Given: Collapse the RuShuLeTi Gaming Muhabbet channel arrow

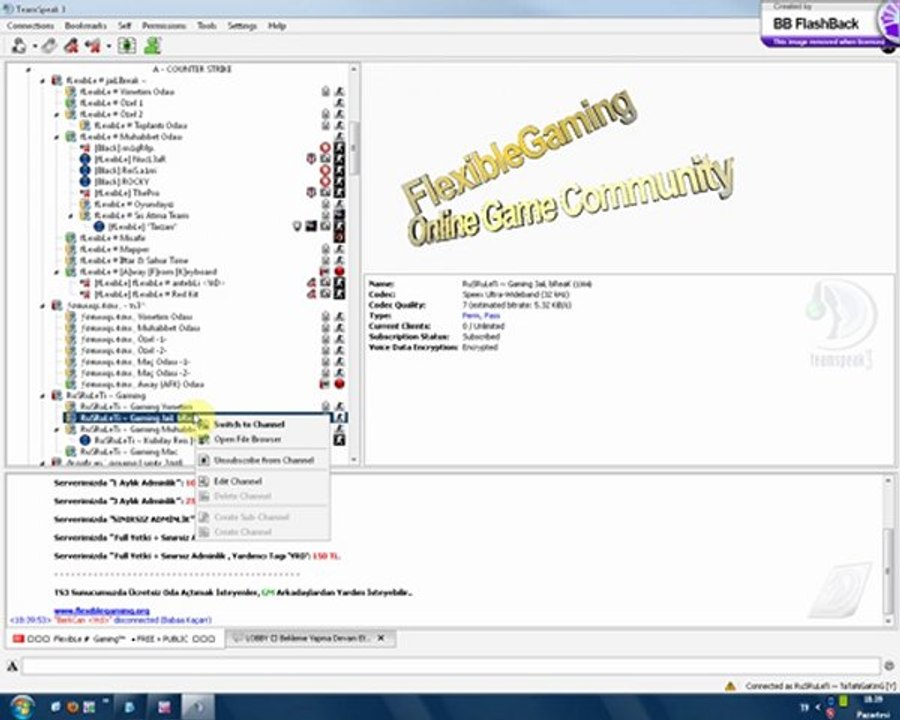Looking at the screenshot, I should [56, 429].
